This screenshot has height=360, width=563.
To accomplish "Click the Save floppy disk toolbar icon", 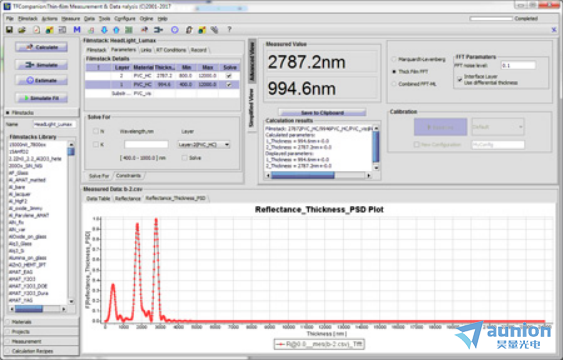I will [x=9, y=30].
